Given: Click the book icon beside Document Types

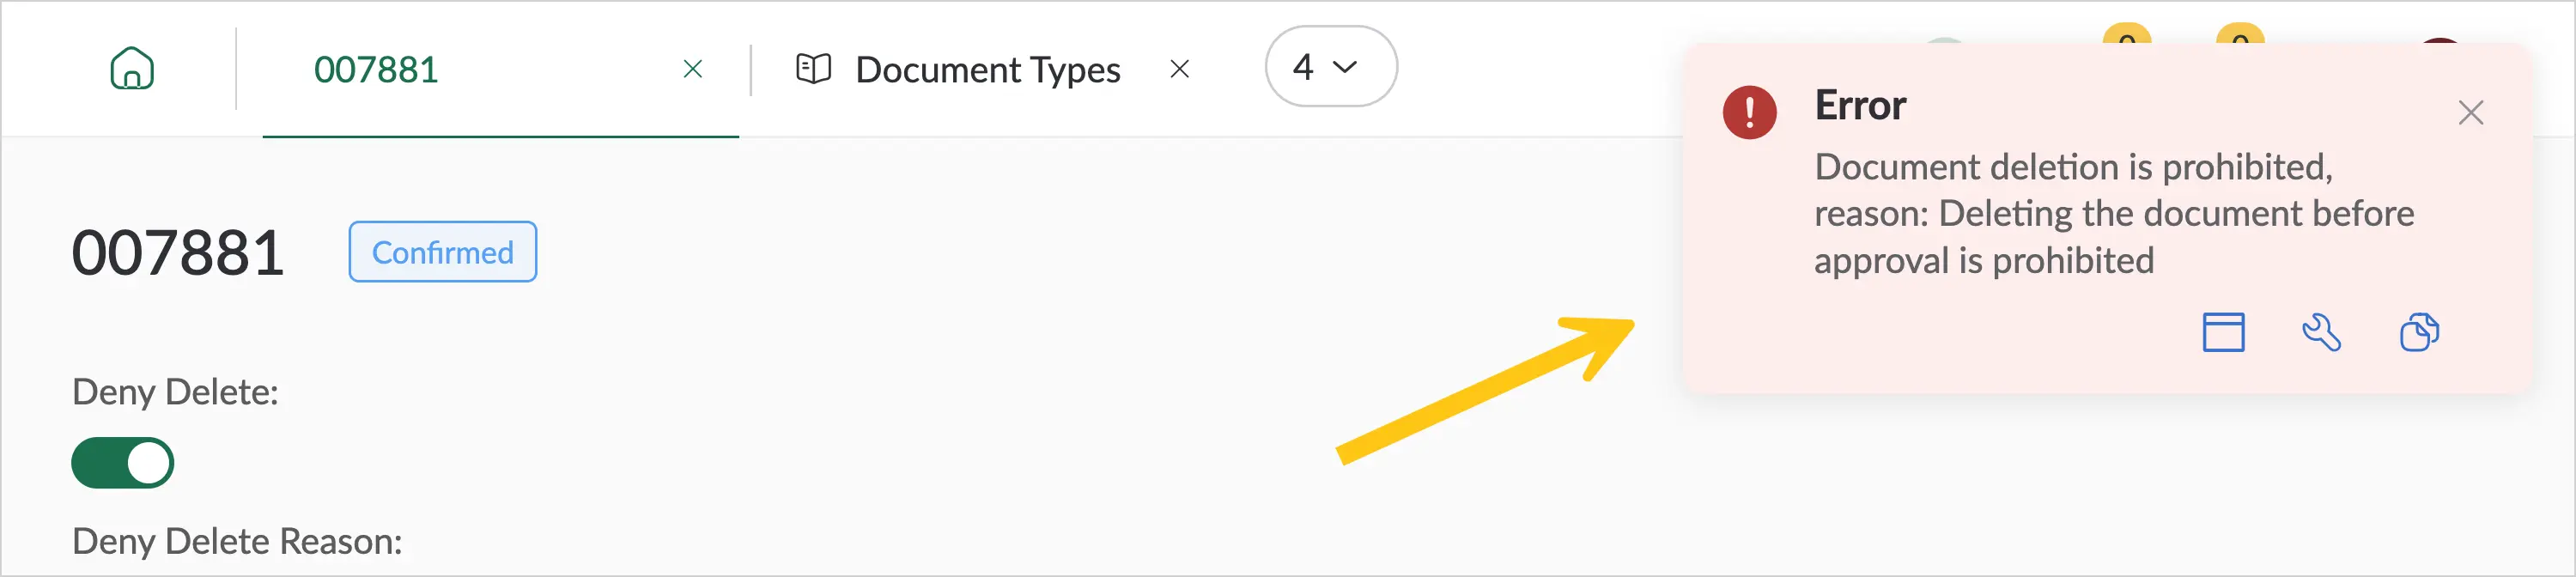Looking at the screenshot, I should pos(813,69).
